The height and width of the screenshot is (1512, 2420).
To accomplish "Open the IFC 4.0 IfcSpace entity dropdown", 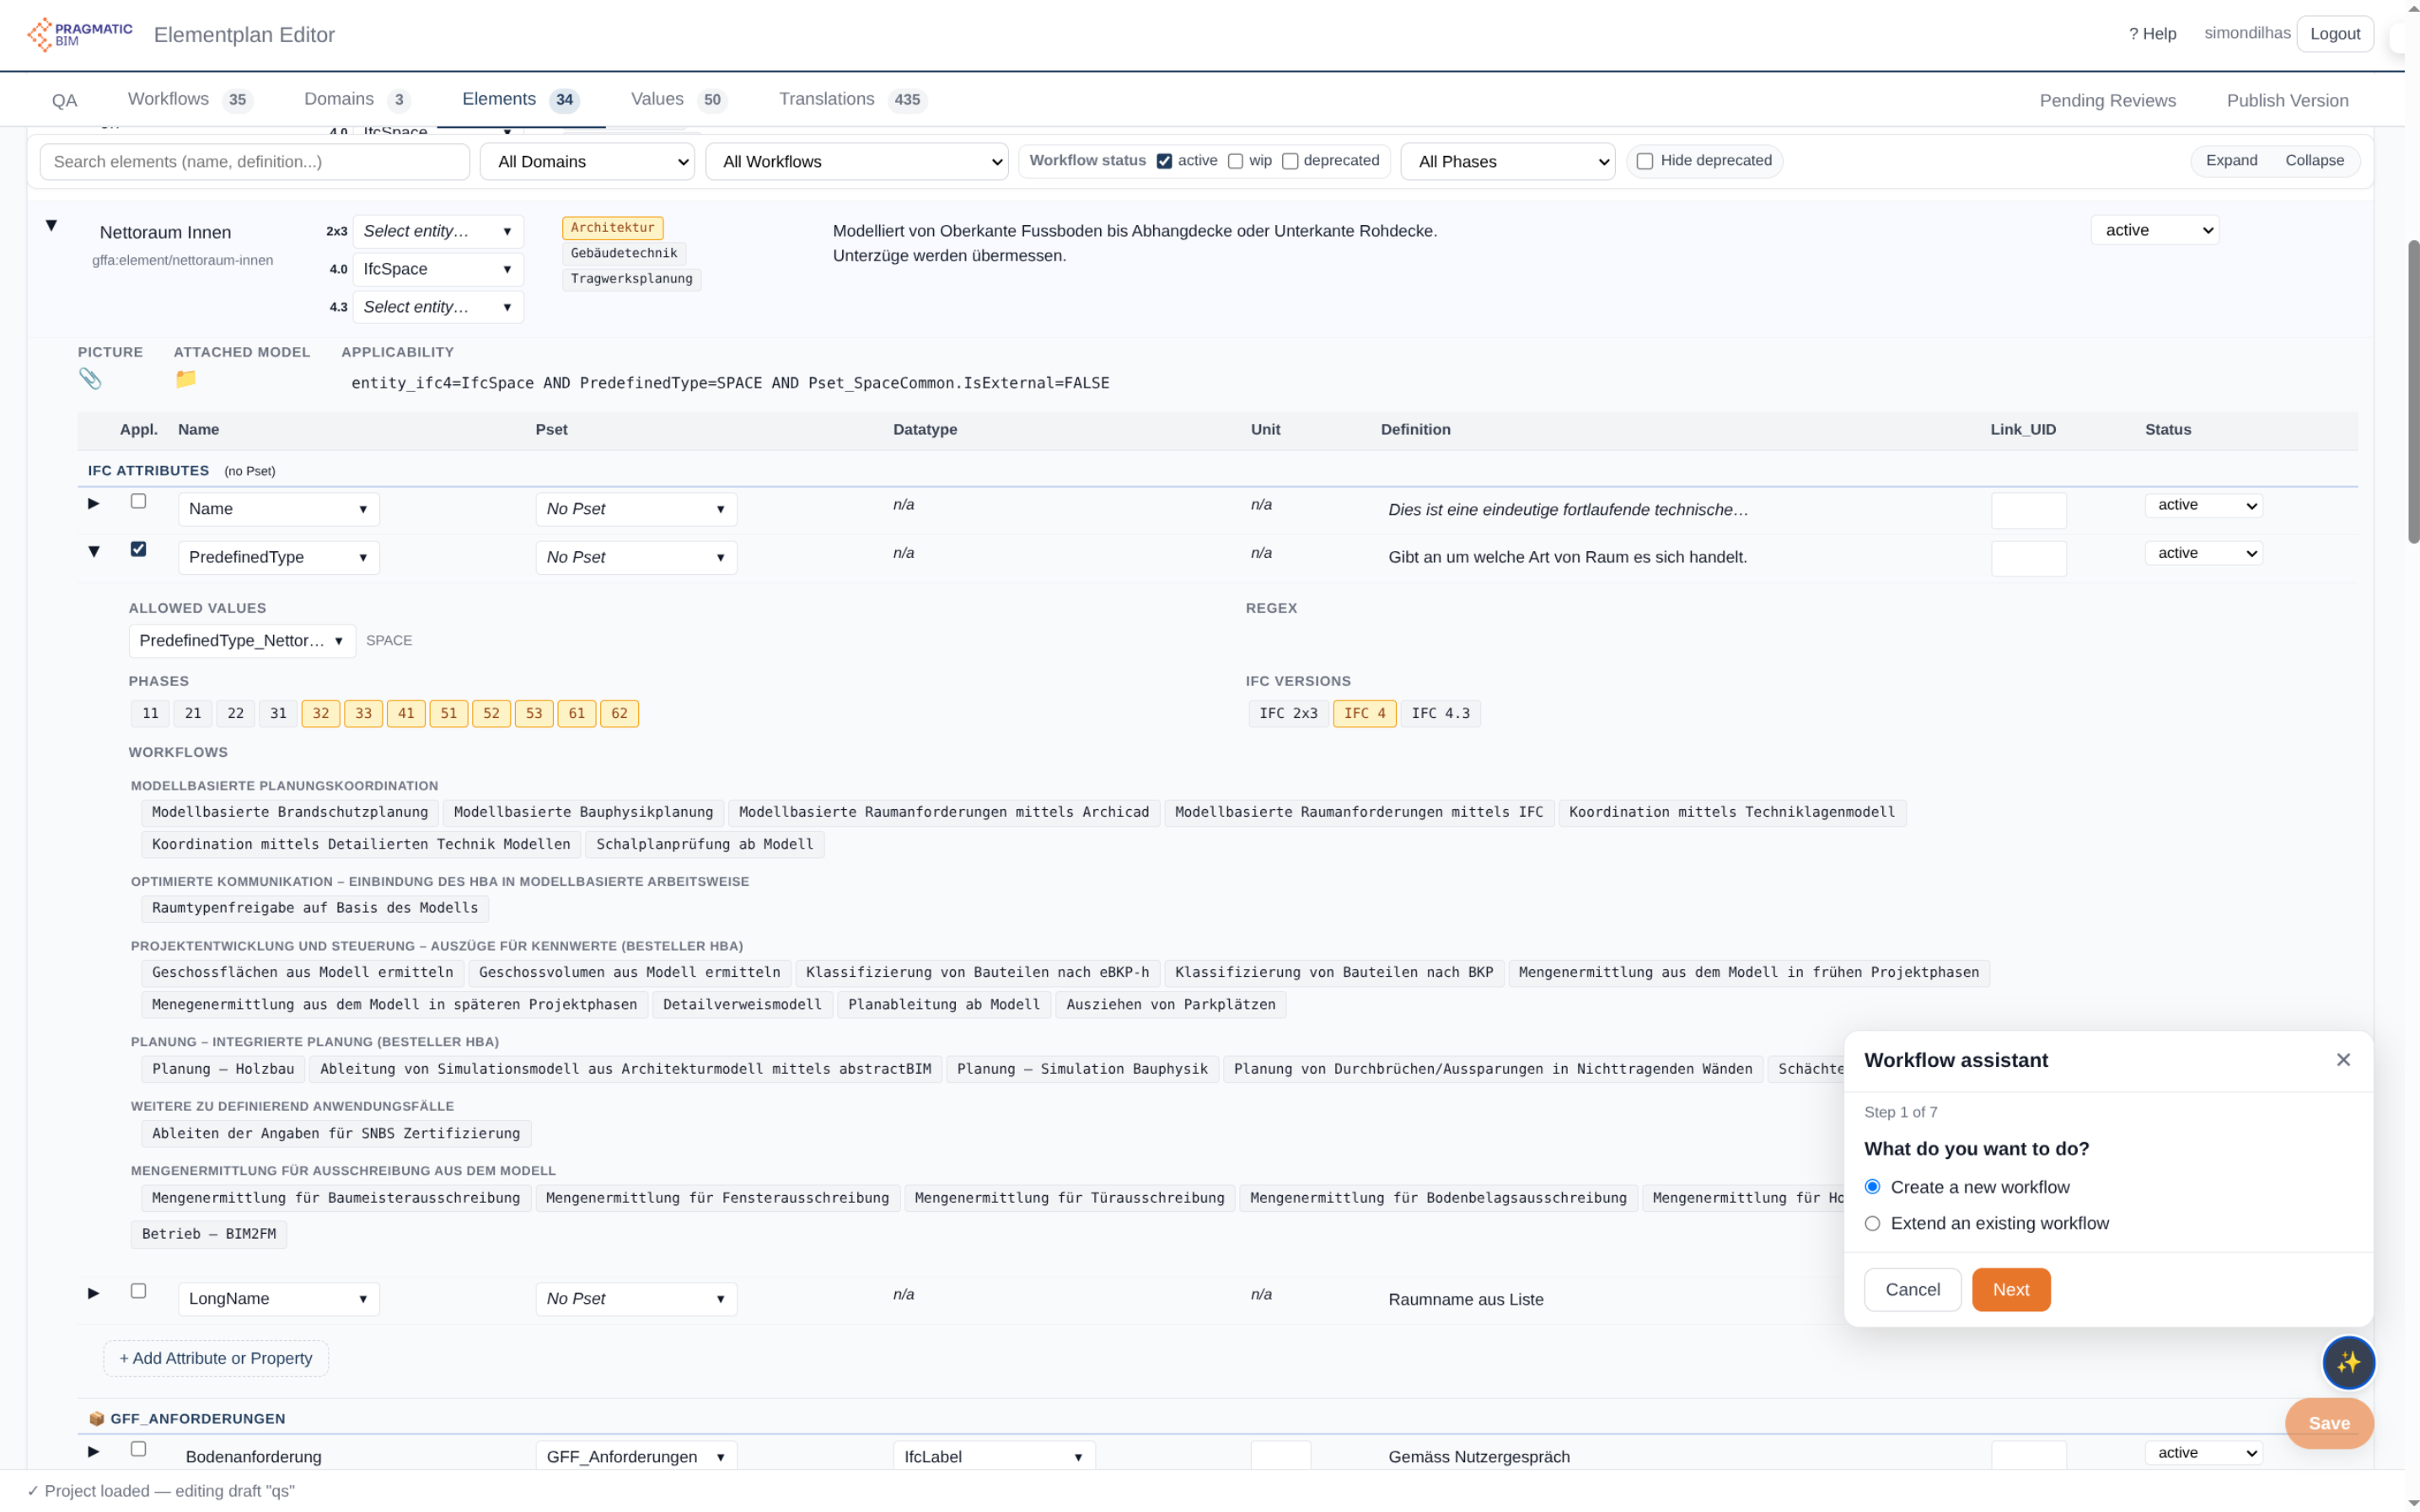I will [438, 269].
